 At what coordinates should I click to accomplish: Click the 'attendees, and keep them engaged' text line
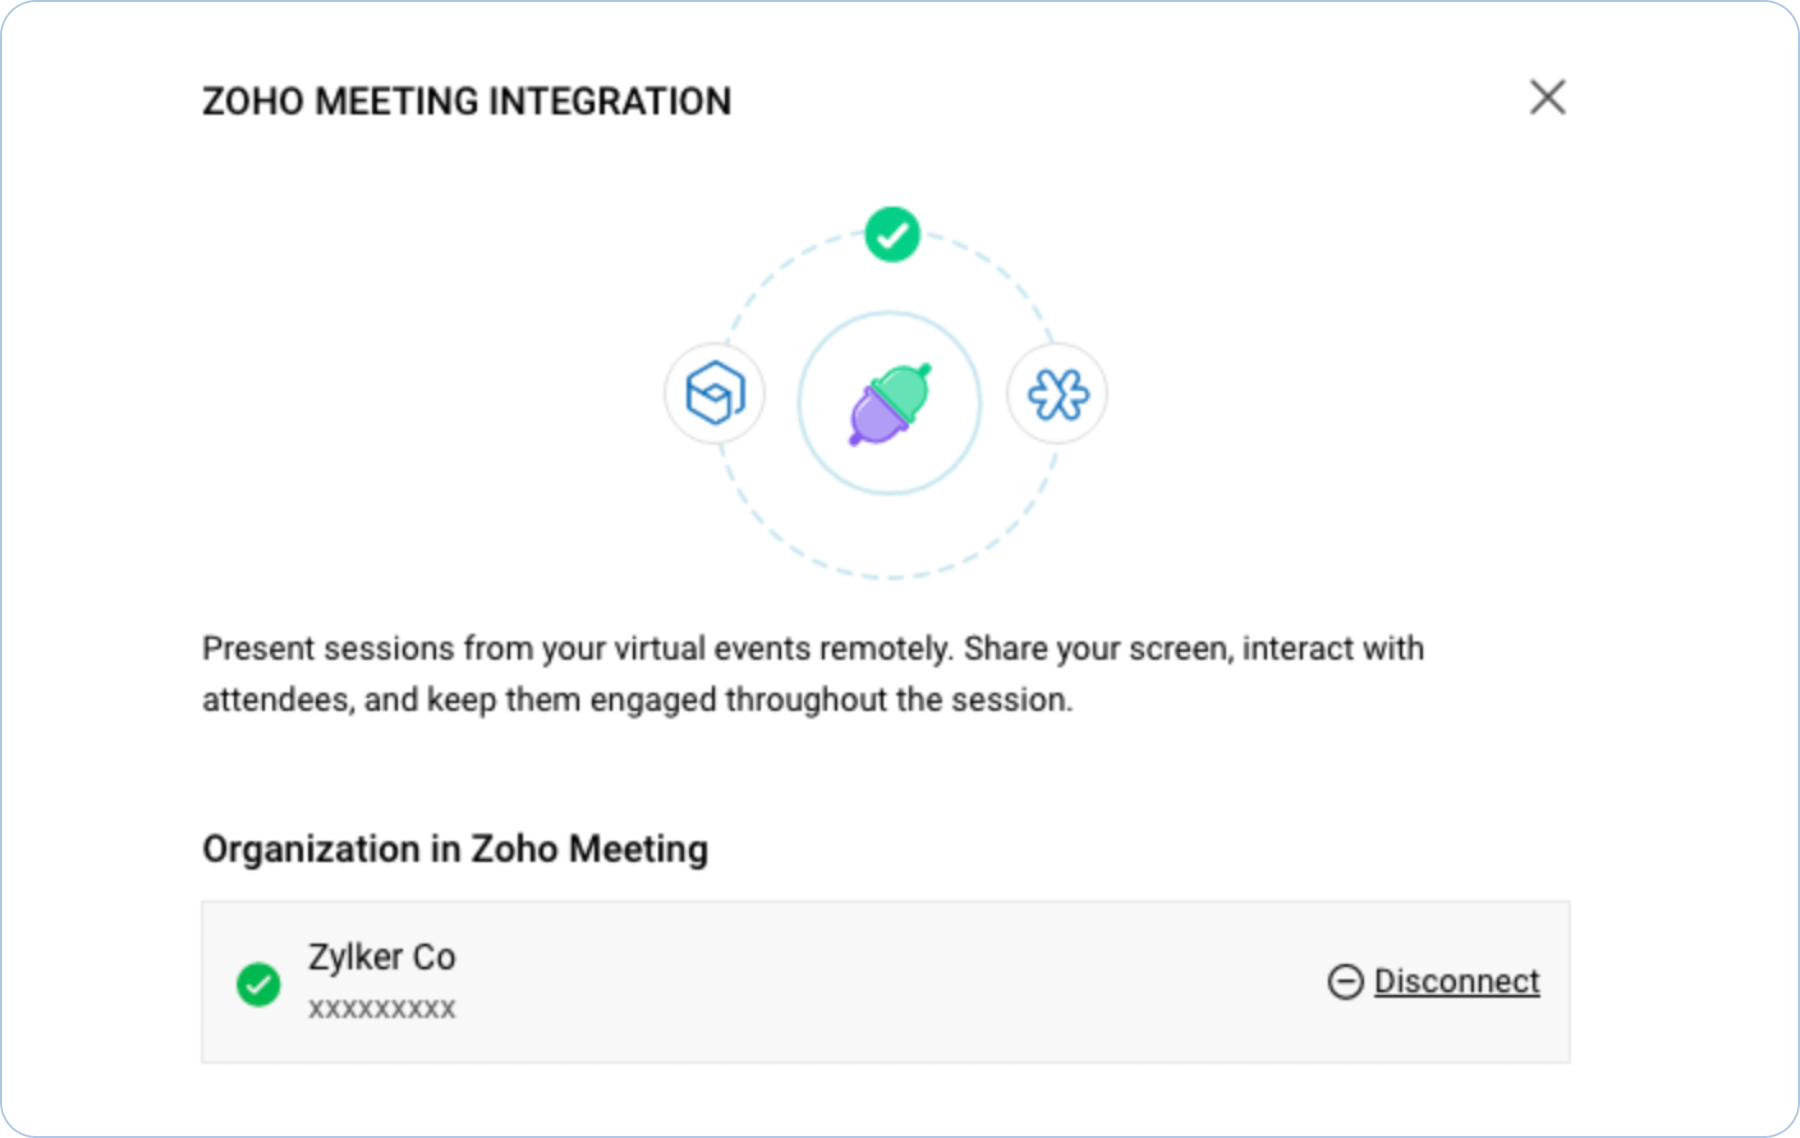pos(637,700)
